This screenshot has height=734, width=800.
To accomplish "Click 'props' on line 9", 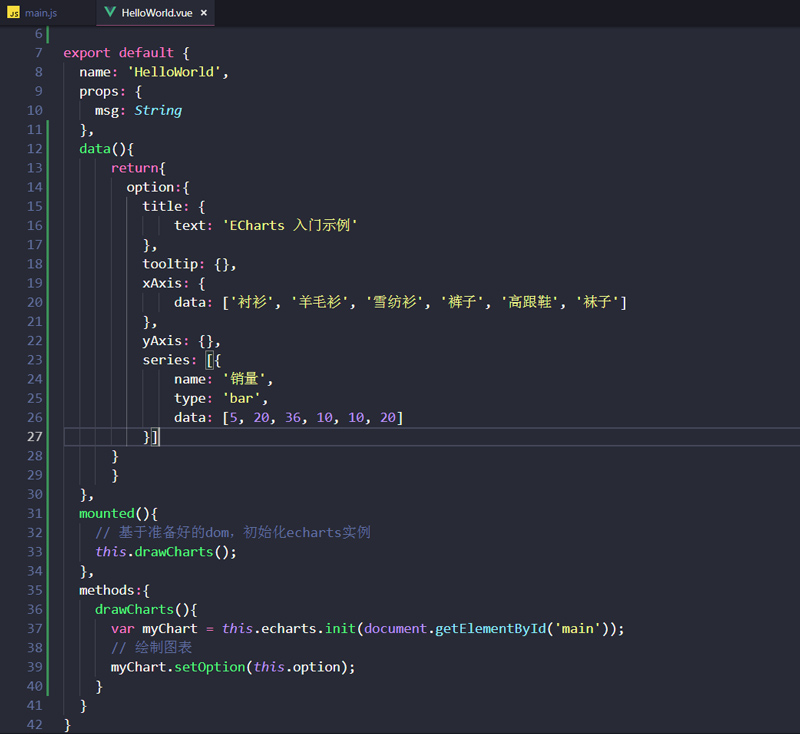I will click(99, 92).
